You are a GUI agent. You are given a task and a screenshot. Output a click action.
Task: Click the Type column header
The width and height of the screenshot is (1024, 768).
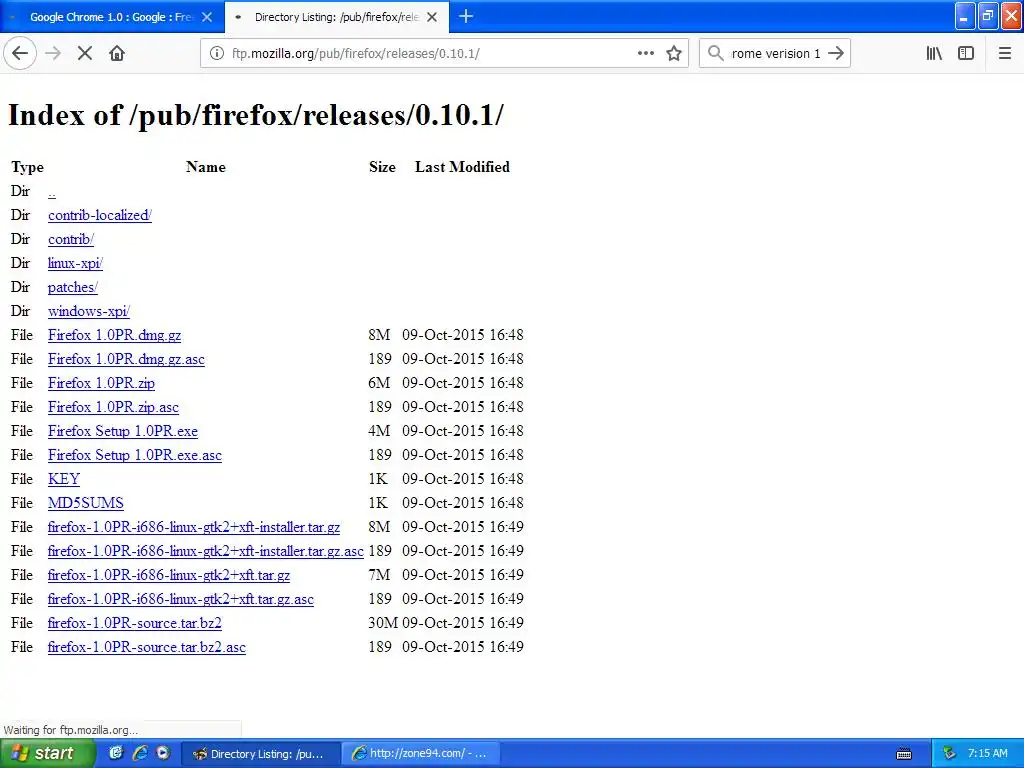click(27, 167)
